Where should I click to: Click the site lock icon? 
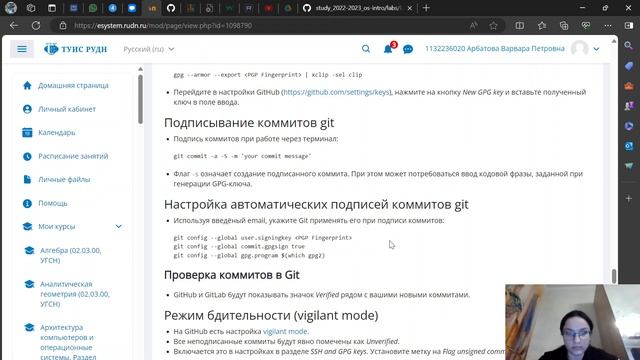pos(62,25)
